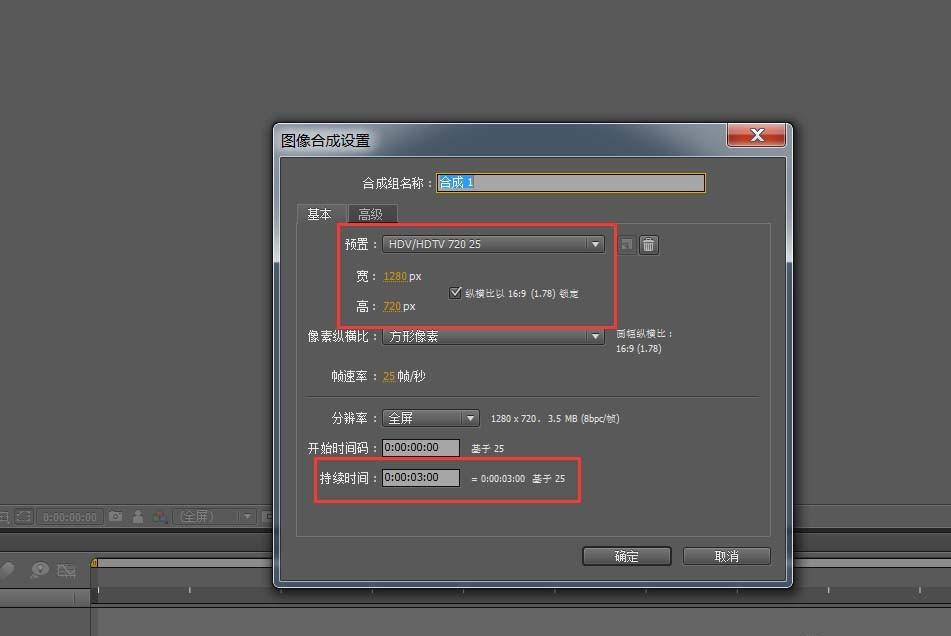Click the transparency grid person icon
Image resolution: width=951 pixels, height=636 pixels.
click(x=137, y=516)
